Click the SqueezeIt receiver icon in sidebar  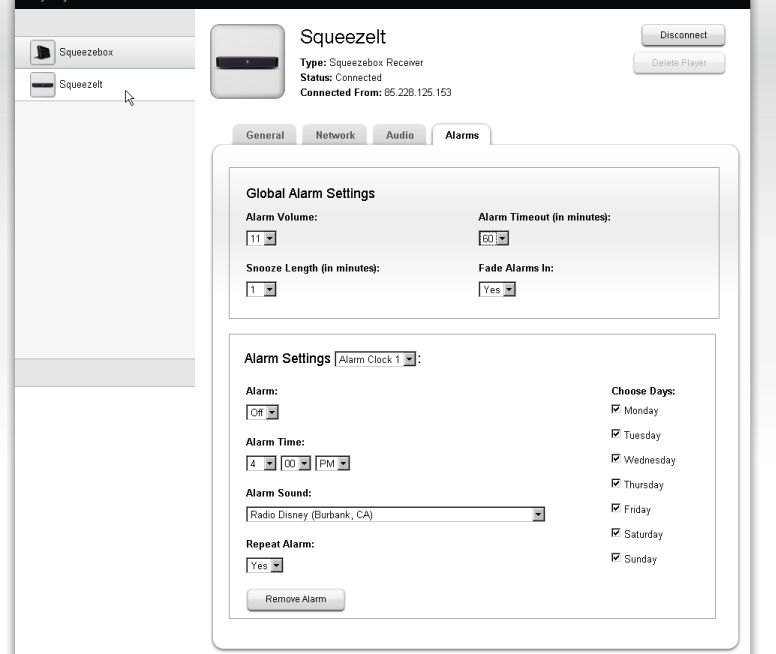point(42,85)
